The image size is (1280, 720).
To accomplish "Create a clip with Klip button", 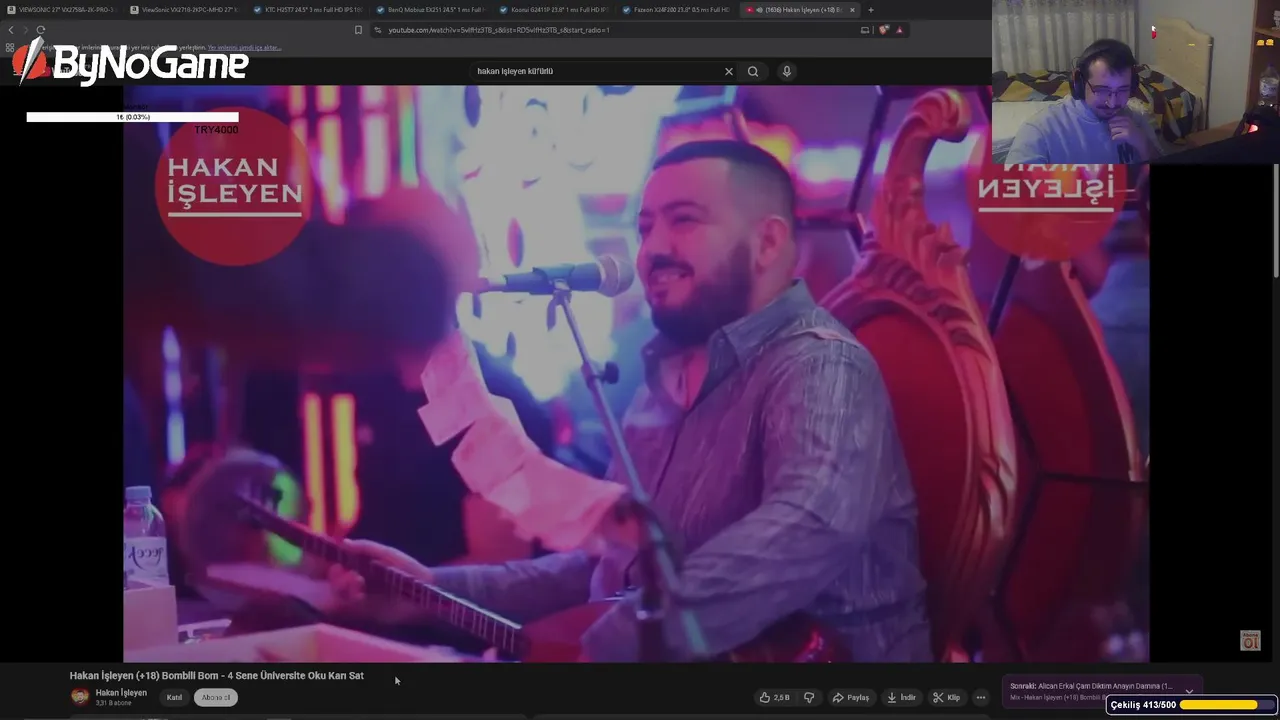I will pos(946,697).
